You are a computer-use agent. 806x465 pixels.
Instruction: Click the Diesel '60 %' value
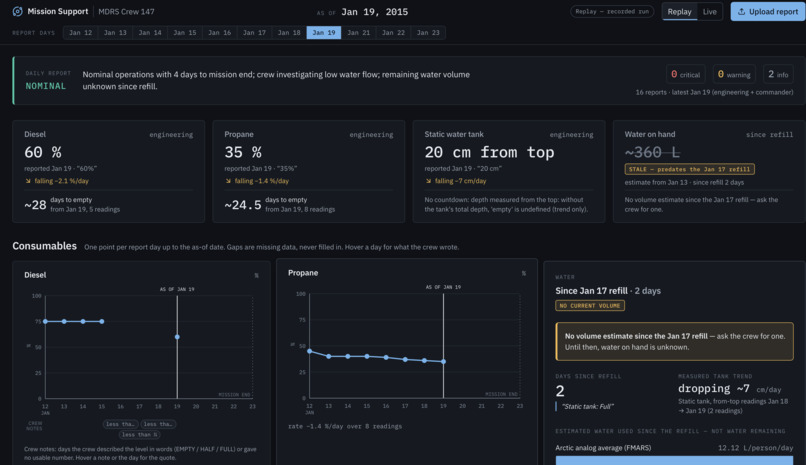[x=43, y=152]
